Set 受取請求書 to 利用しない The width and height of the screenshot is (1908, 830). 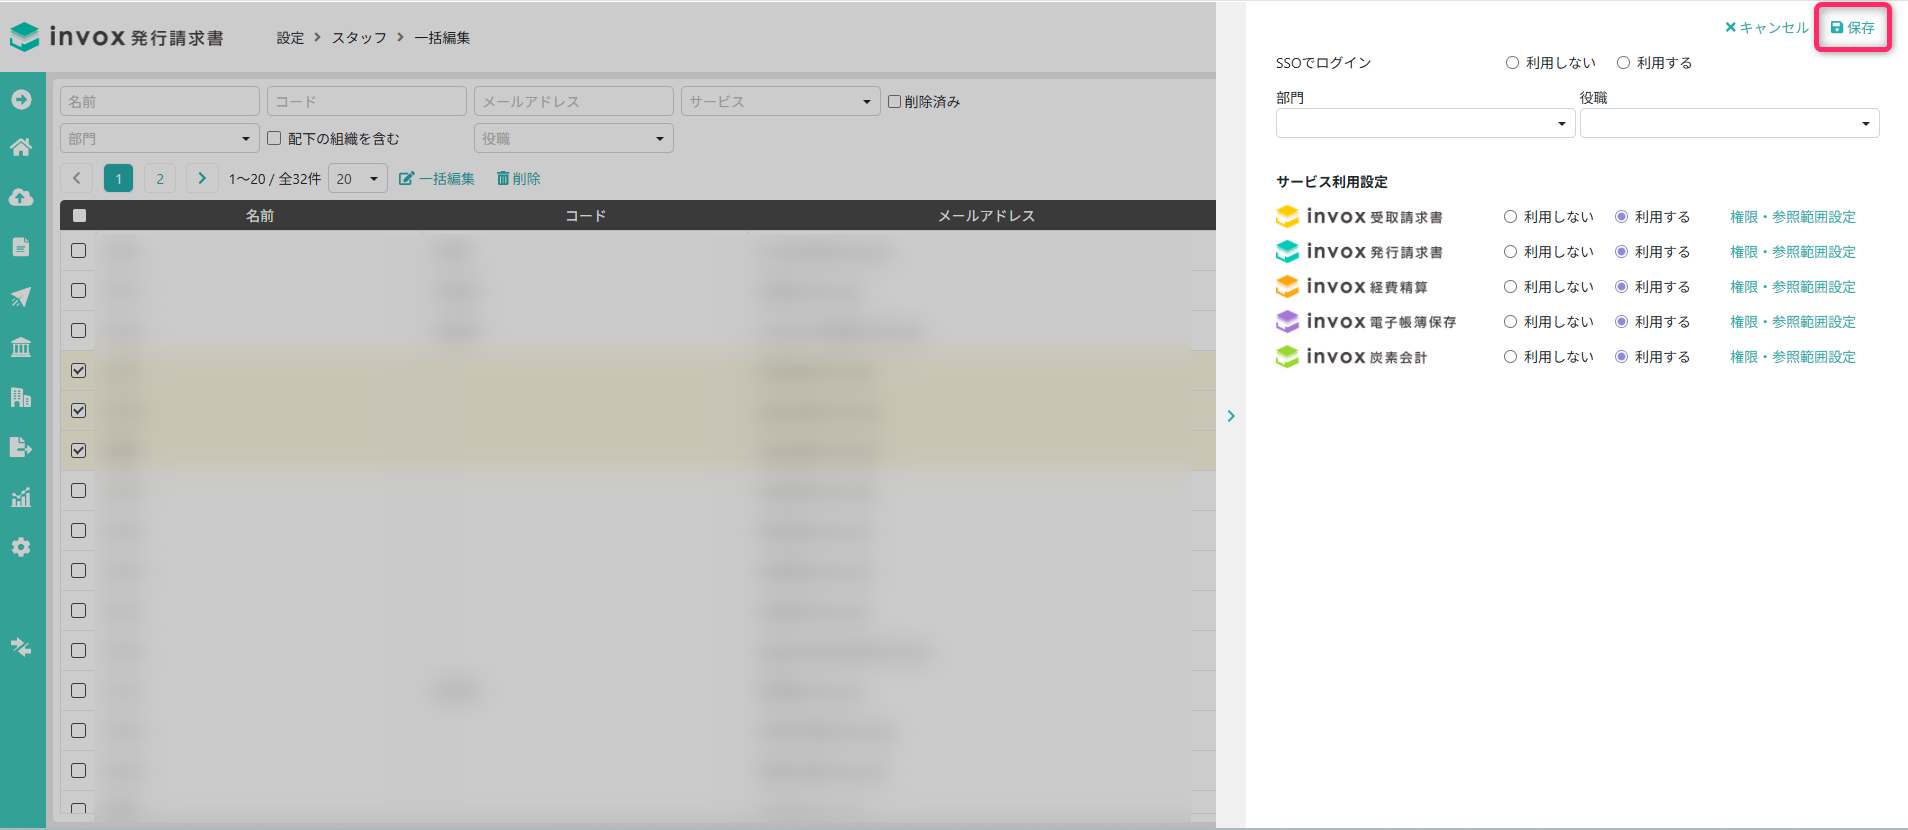[1510, 217]
